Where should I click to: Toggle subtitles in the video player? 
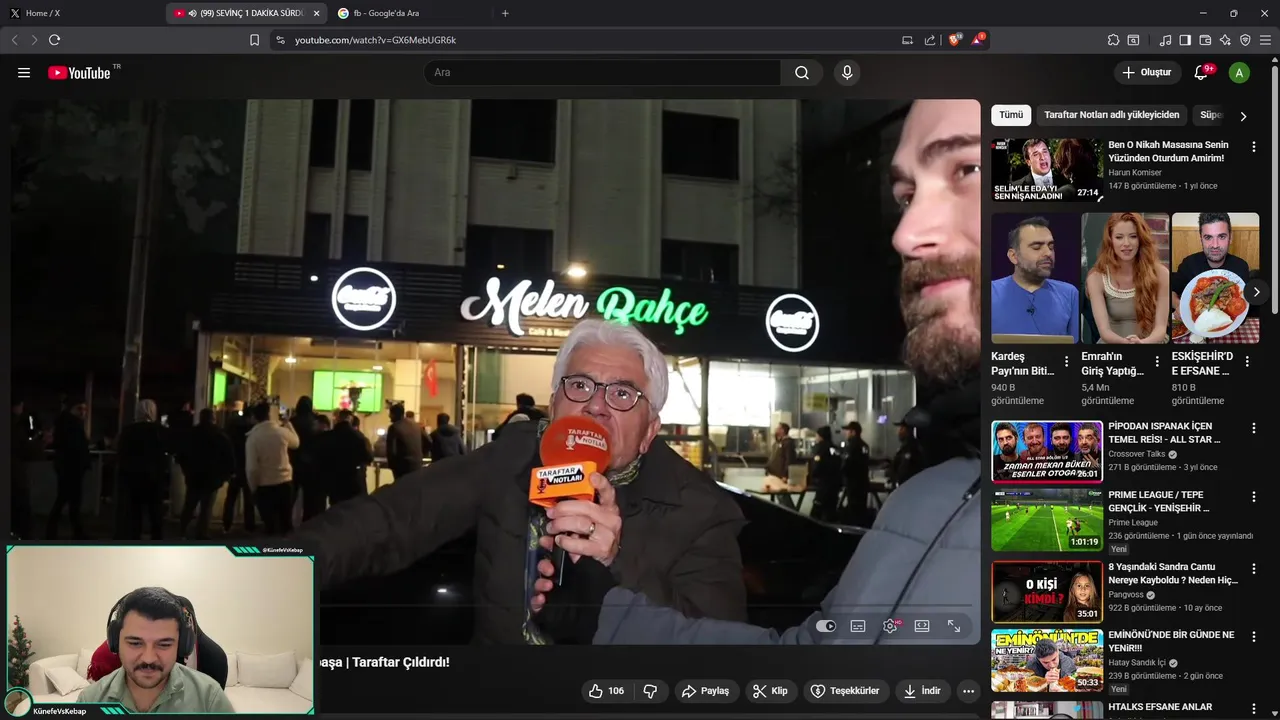pos(858,626)
